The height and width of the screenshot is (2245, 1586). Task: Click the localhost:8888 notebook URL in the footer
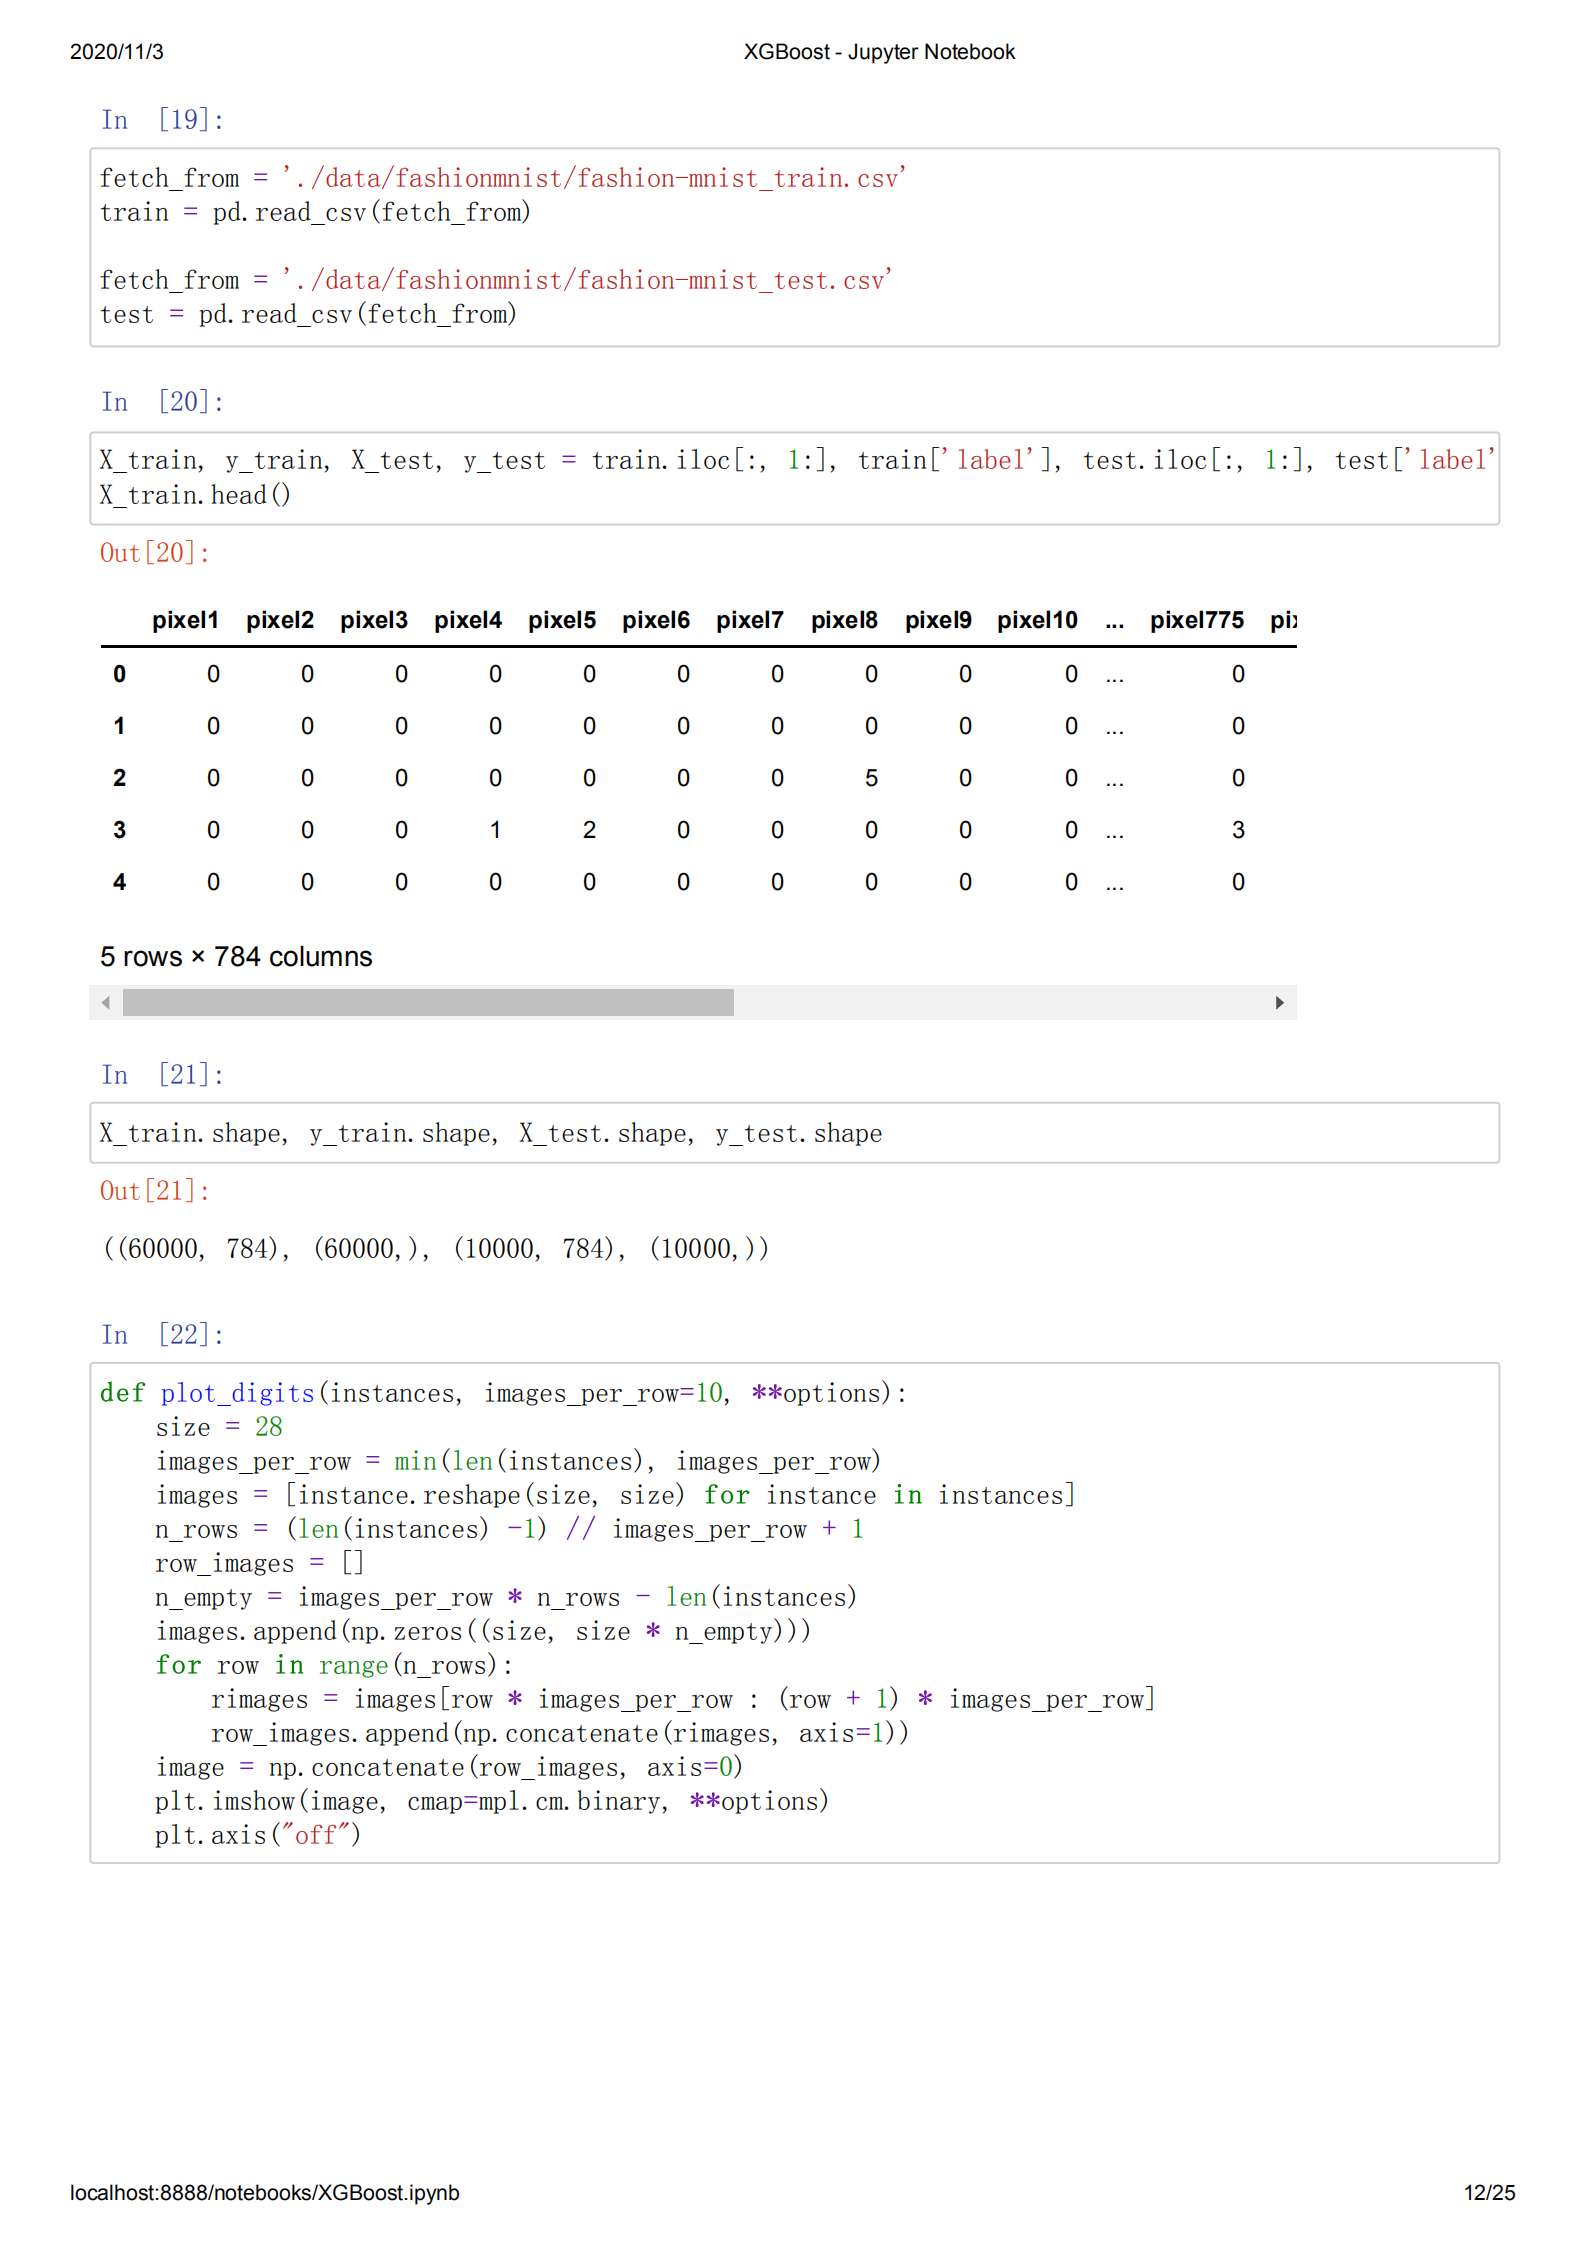(265, 2193)
